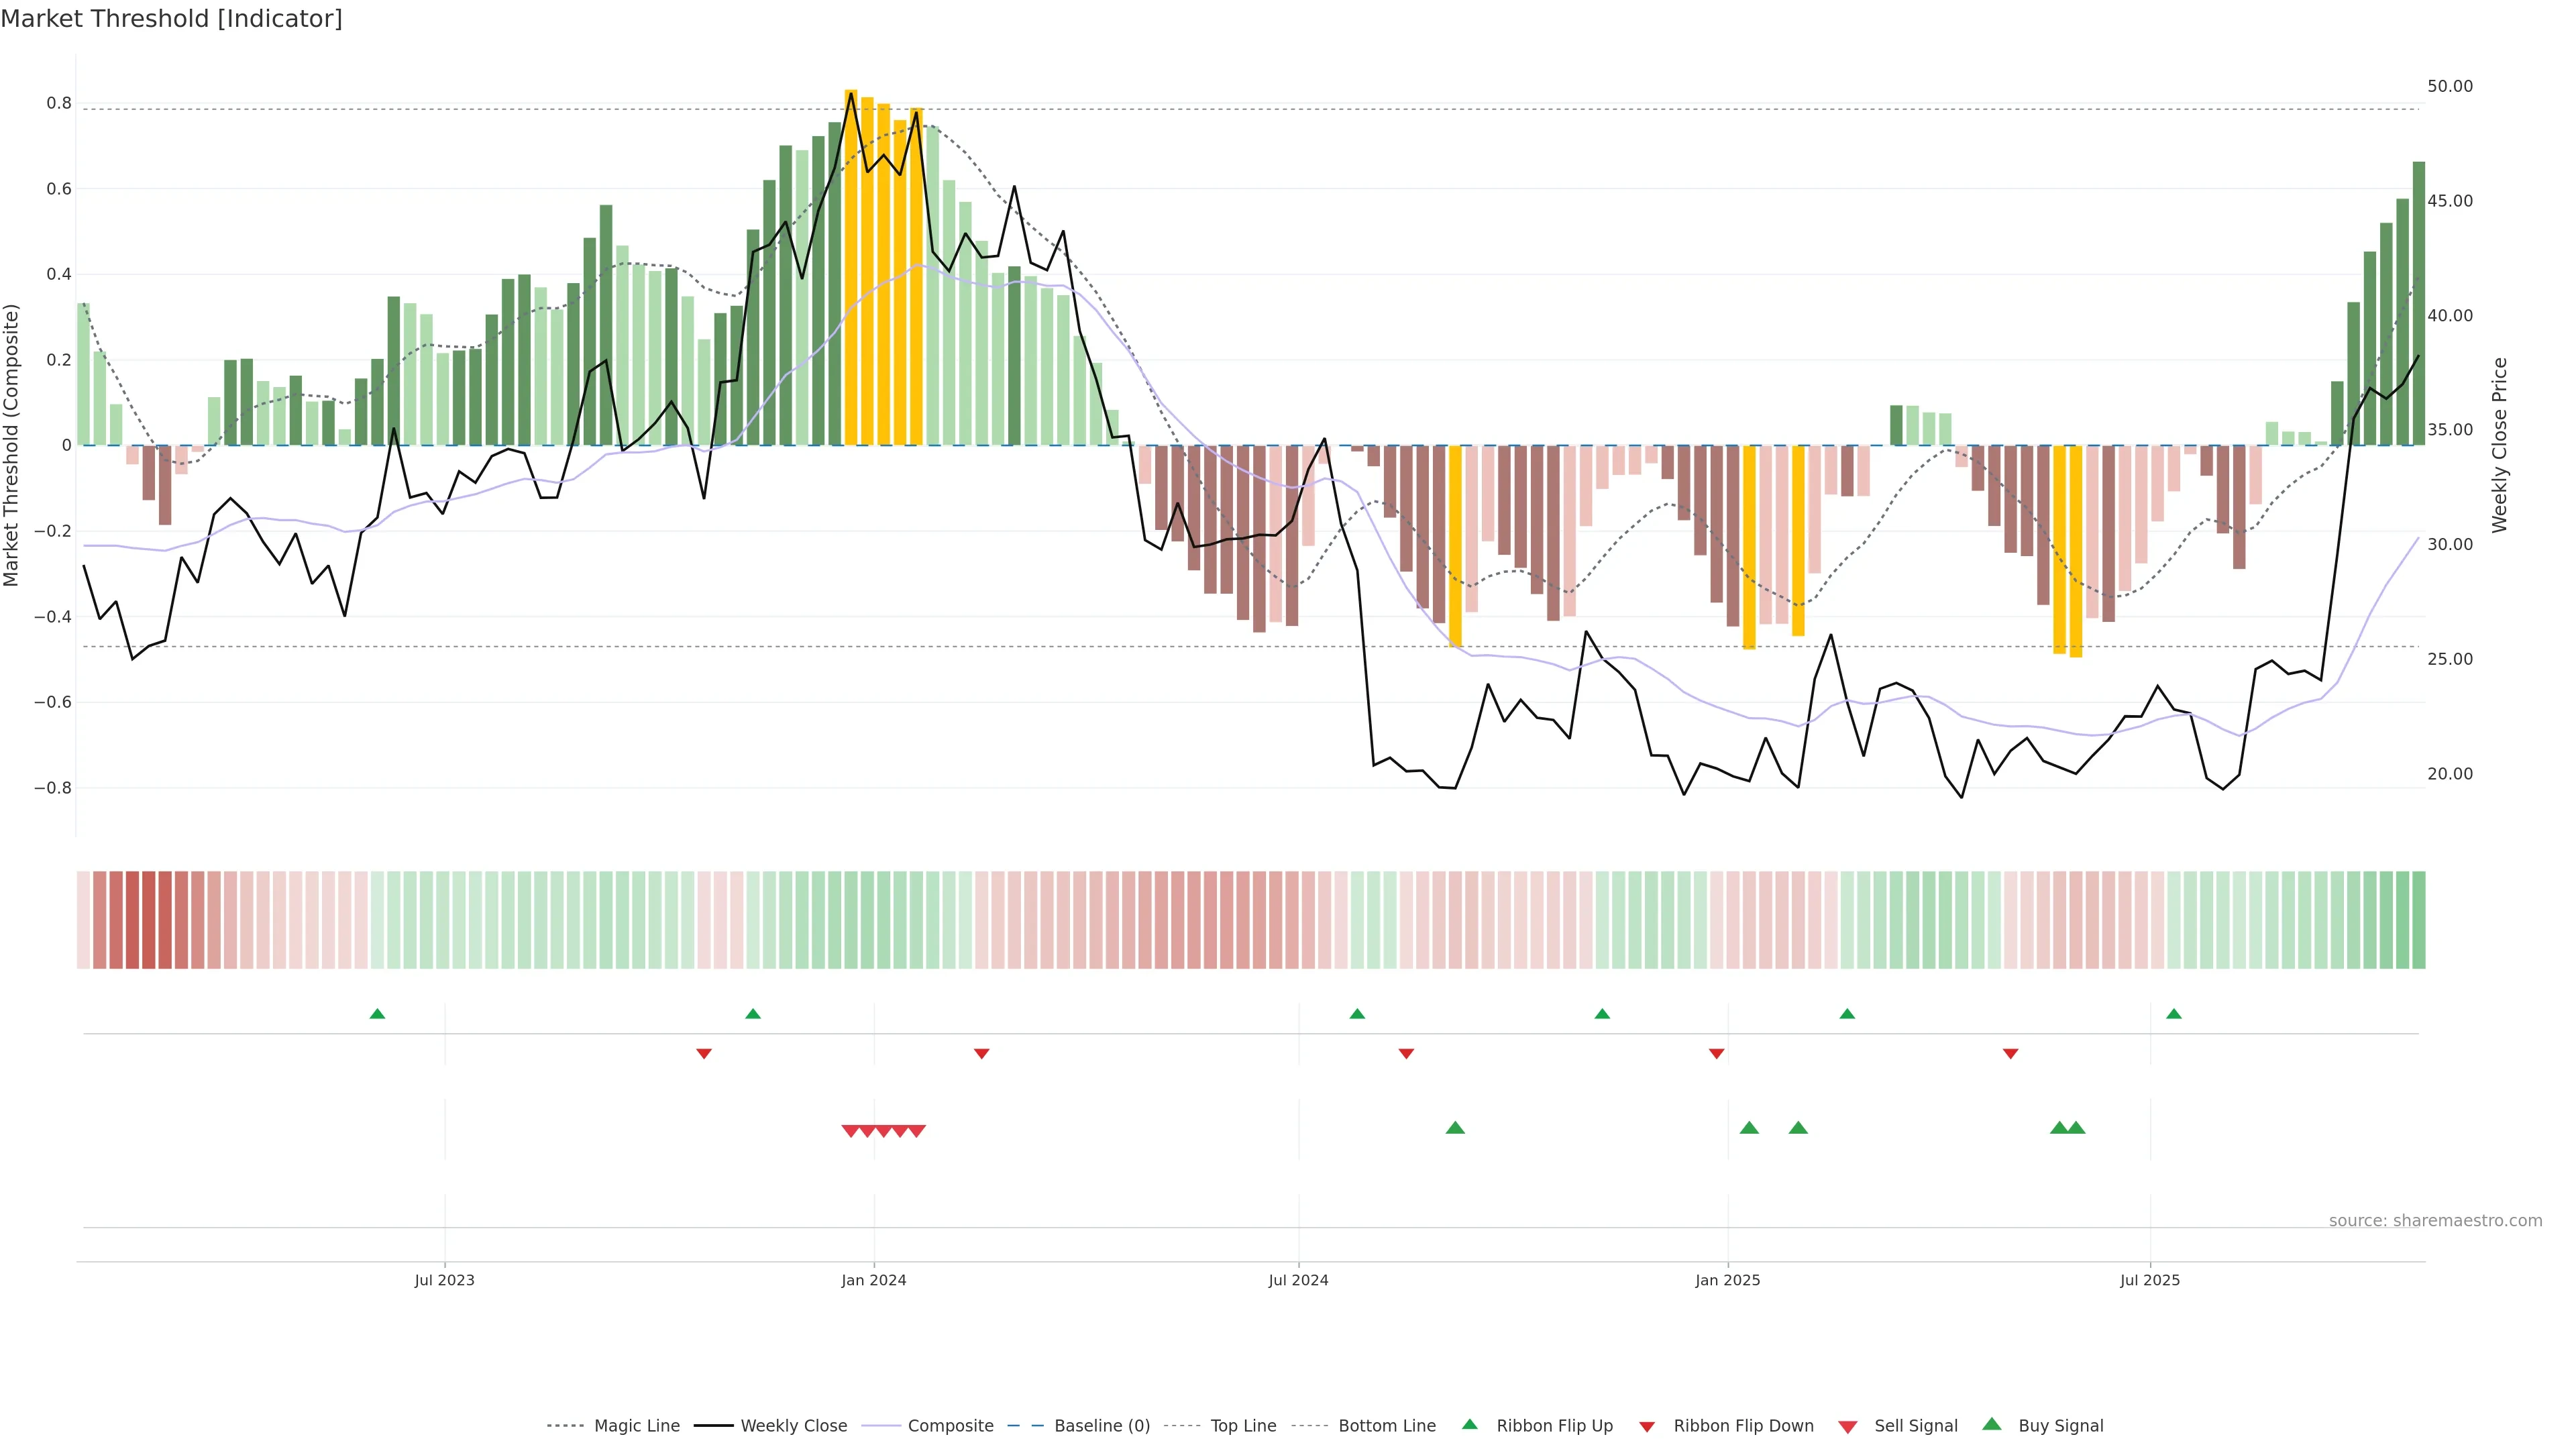Click the Jan 2024 x-axis label

click(x=873, y=1280)
